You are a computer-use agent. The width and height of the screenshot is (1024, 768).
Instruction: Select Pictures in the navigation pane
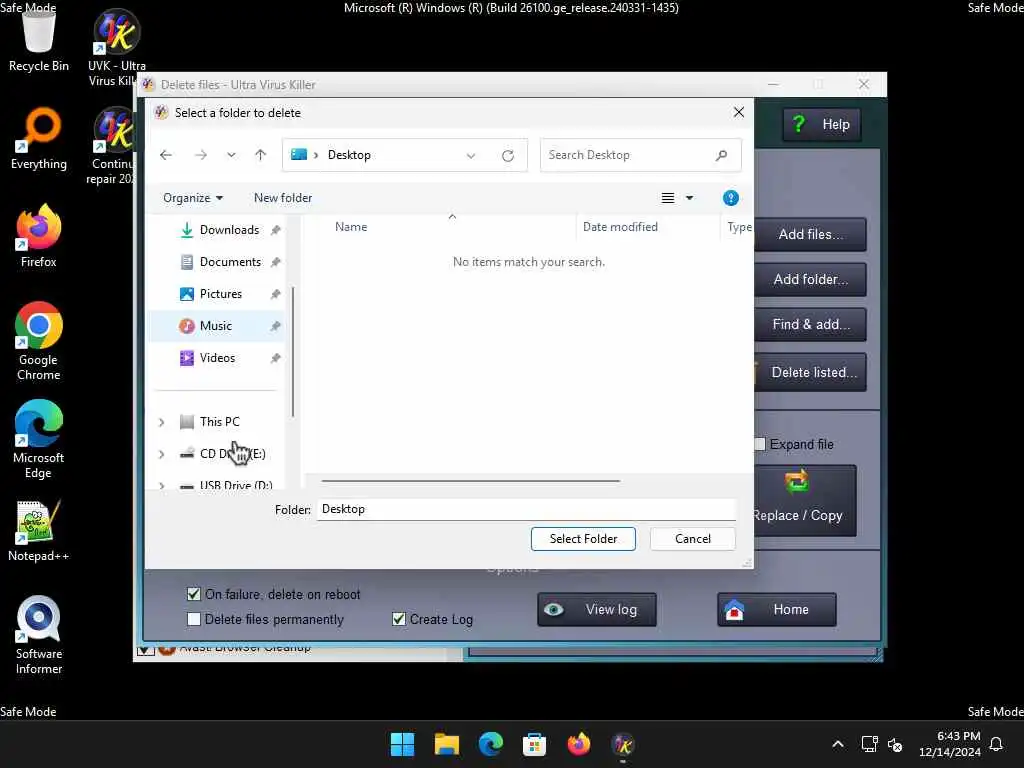click(x=219, y=294)
